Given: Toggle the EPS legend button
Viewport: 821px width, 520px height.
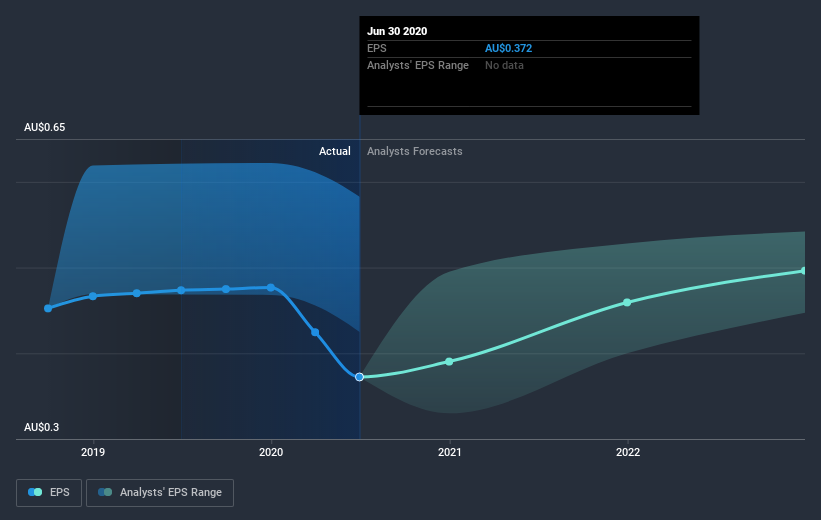Looking at the screenshot, I should click(49, 492).
